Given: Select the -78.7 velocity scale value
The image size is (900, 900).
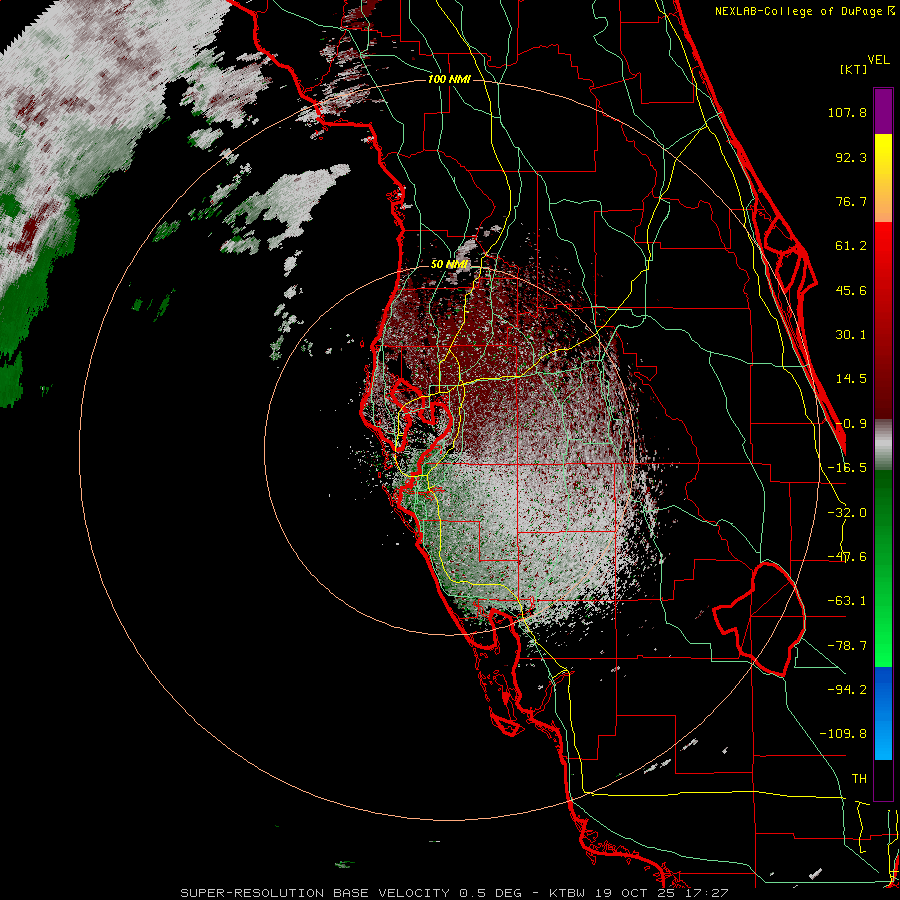Looking at the screenshot, I should [847, 646].
